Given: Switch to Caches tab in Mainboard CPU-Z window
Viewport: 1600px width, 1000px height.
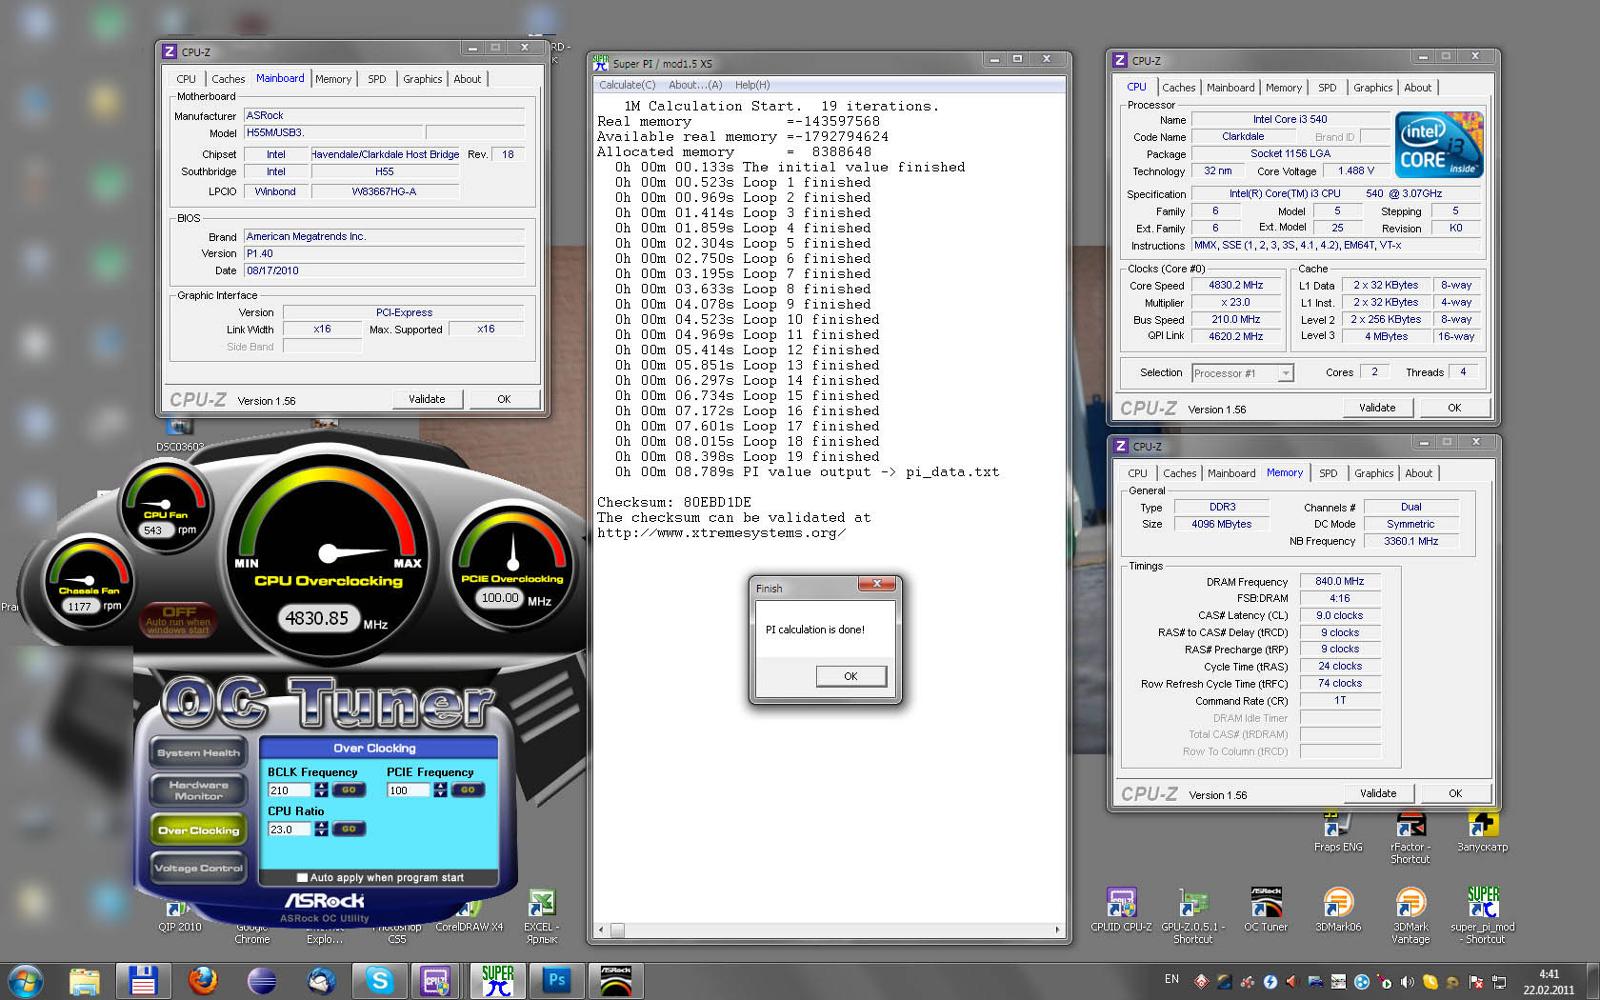Looking at the screenshot, I should (228, 79).
